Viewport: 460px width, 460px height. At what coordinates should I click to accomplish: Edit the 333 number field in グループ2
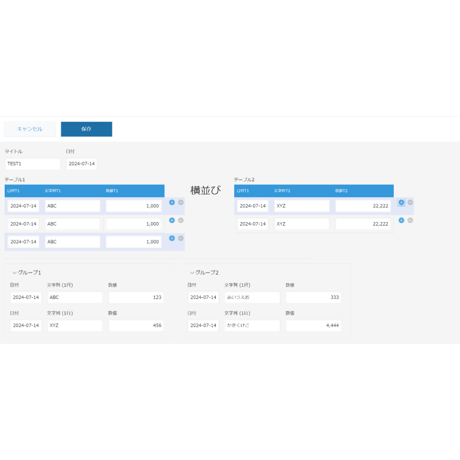(314, 297)
